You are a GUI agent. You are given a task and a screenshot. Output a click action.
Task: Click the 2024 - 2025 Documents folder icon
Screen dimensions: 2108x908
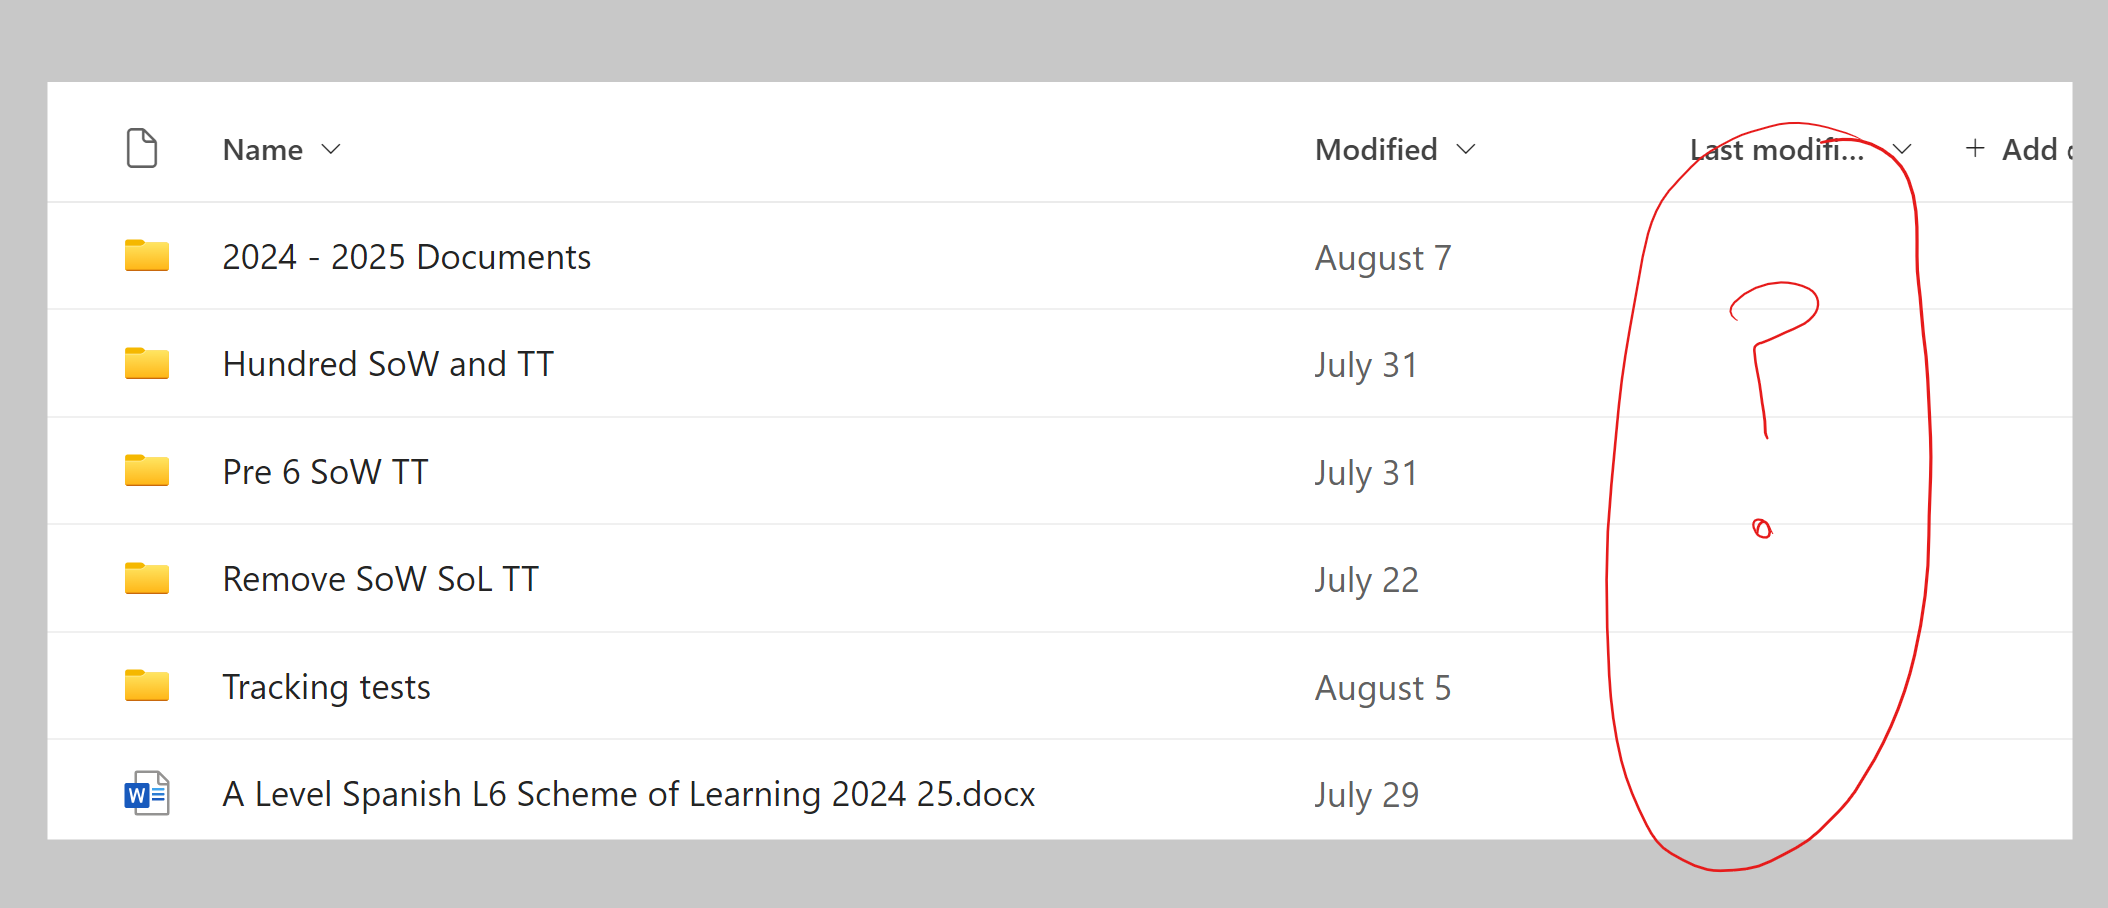pyautogui.click(x=146, y=256)
